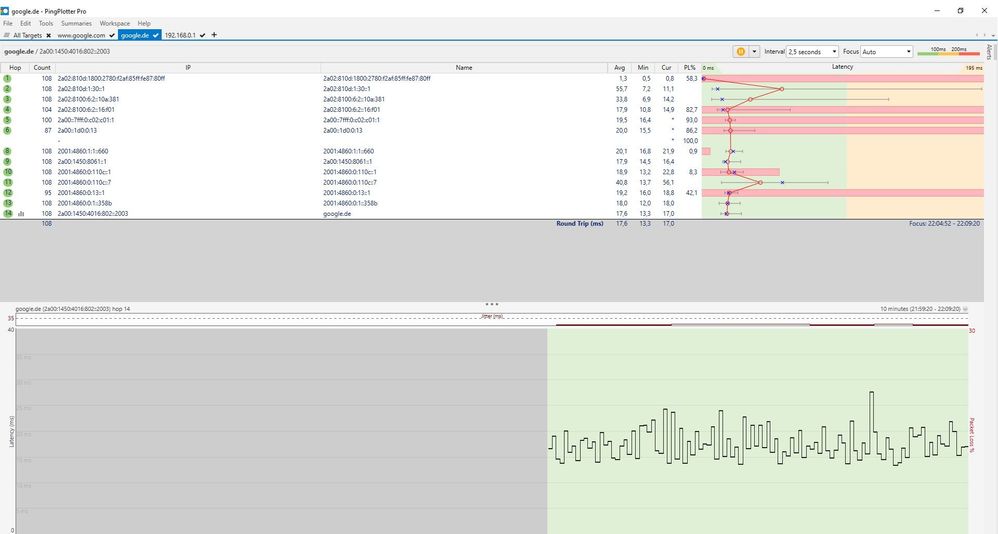Click the three-dot splitter handle above timeline graph

[491, 304]
